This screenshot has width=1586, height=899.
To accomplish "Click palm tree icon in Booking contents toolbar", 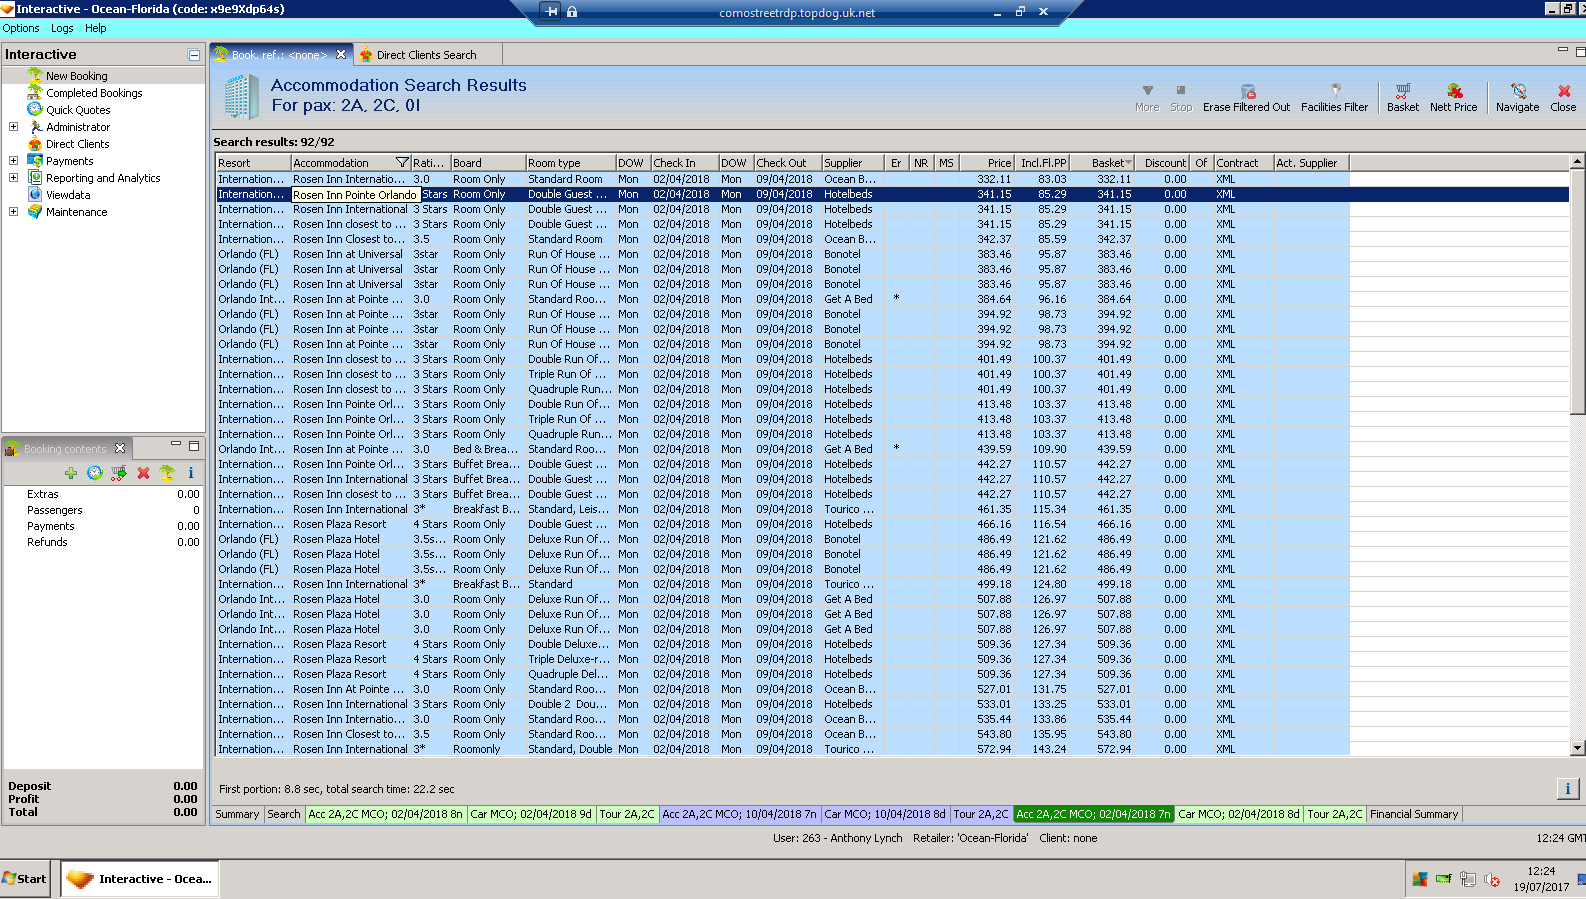I will [167, 473].
